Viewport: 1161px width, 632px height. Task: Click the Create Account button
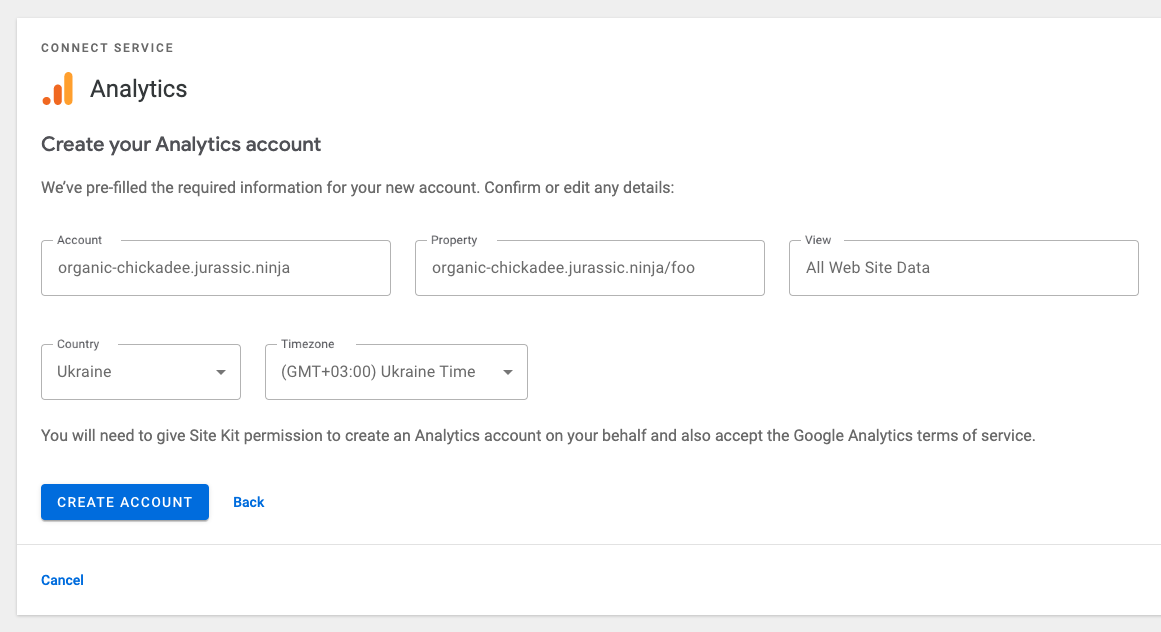(125, 502)
